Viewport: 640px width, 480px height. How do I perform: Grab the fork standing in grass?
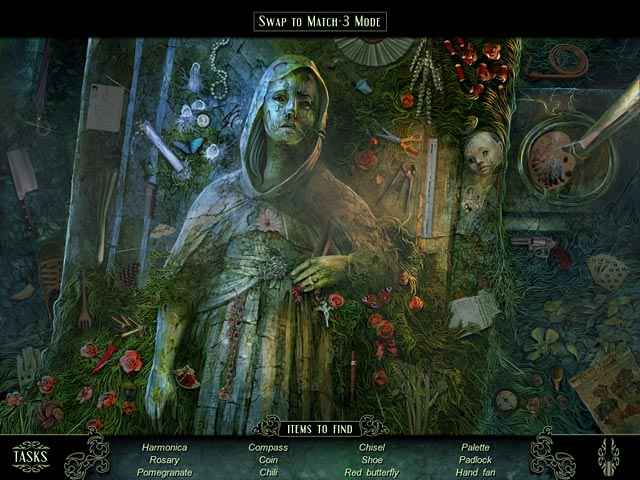tap(84, 304)
